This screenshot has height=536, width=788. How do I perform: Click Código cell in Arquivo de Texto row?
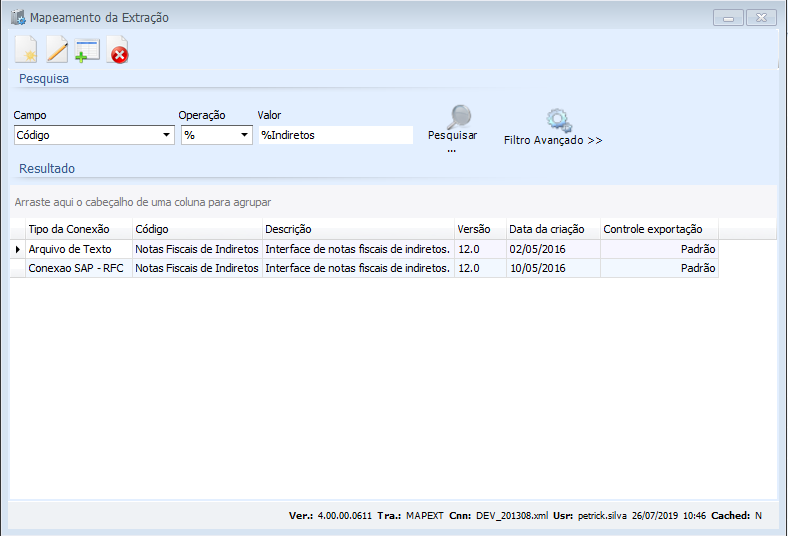point(197,249)
